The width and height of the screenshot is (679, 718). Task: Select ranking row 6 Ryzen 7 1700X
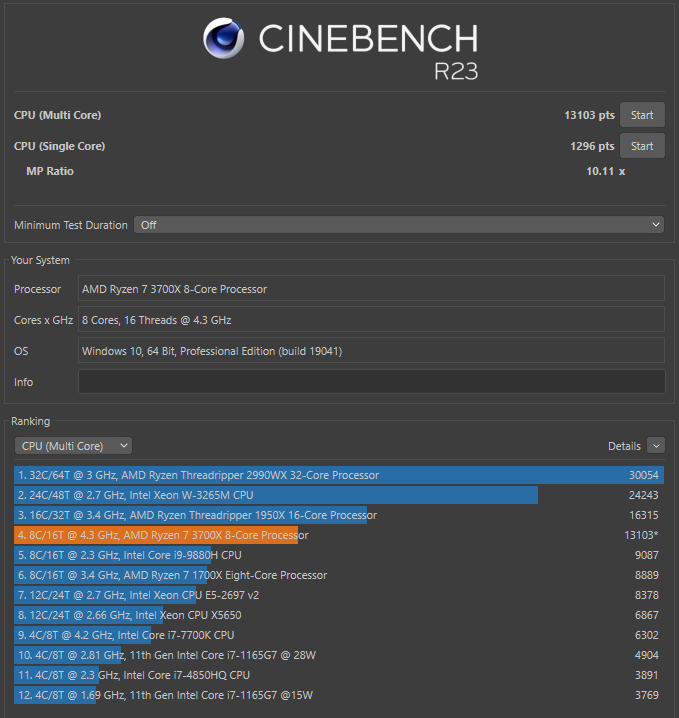pos(339,575)
